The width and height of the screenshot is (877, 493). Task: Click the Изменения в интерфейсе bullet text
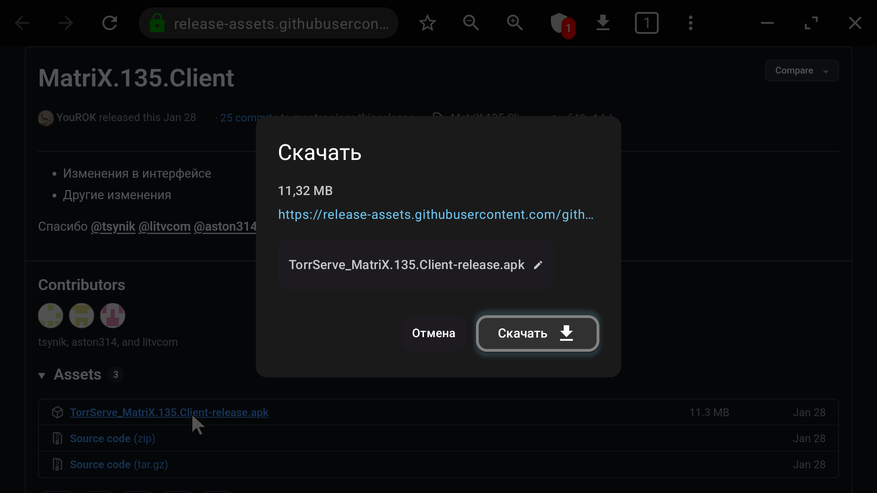pyautogui.click(x=137, y=173)
